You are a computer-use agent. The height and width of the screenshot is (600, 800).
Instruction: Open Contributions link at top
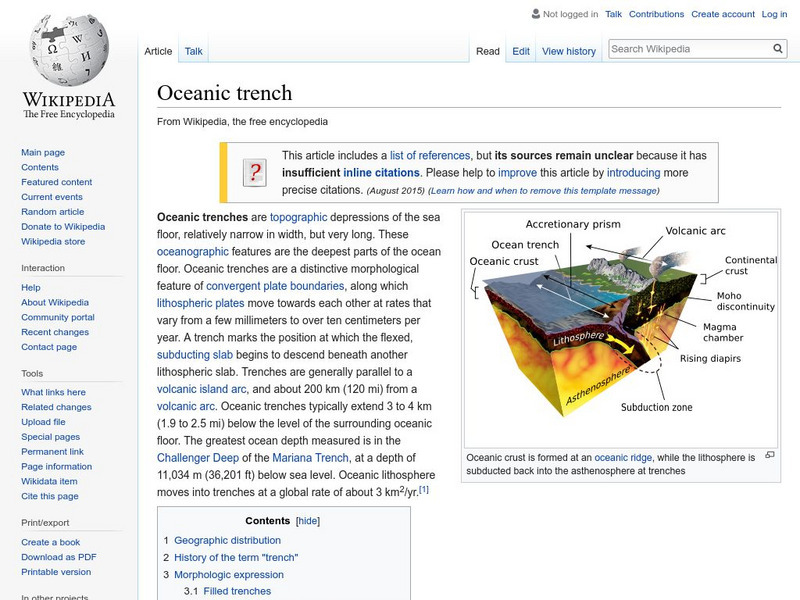[656, 14]
